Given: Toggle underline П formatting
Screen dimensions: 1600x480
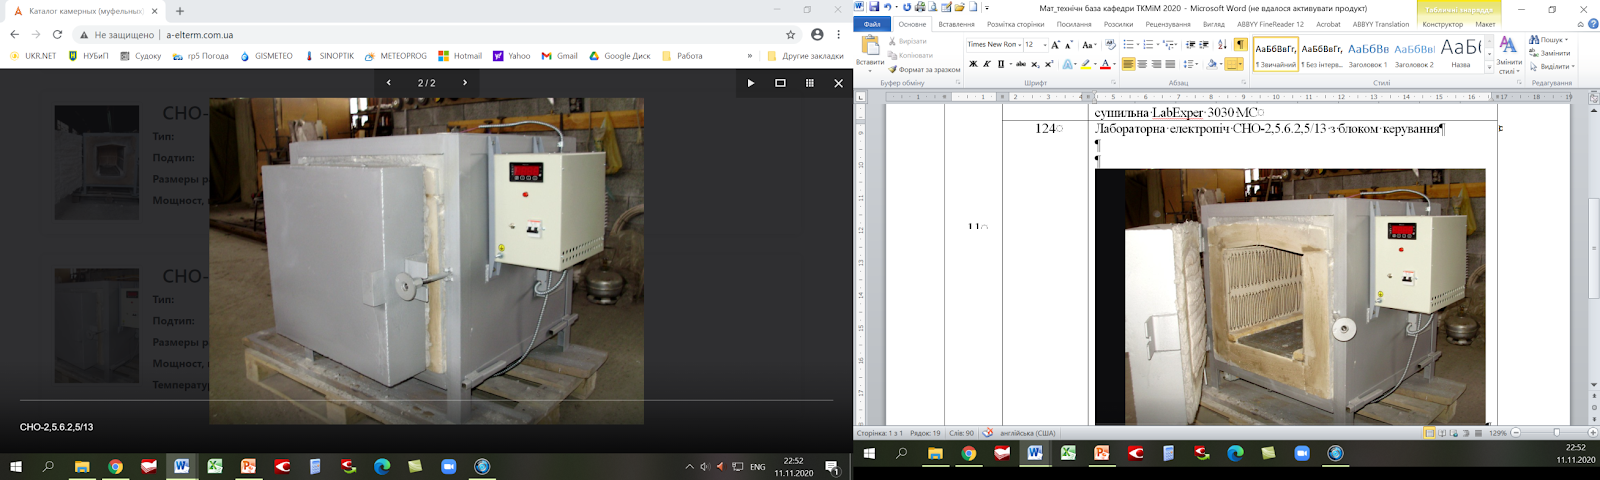Looking at the screenshot, I should coord(1001,64).
